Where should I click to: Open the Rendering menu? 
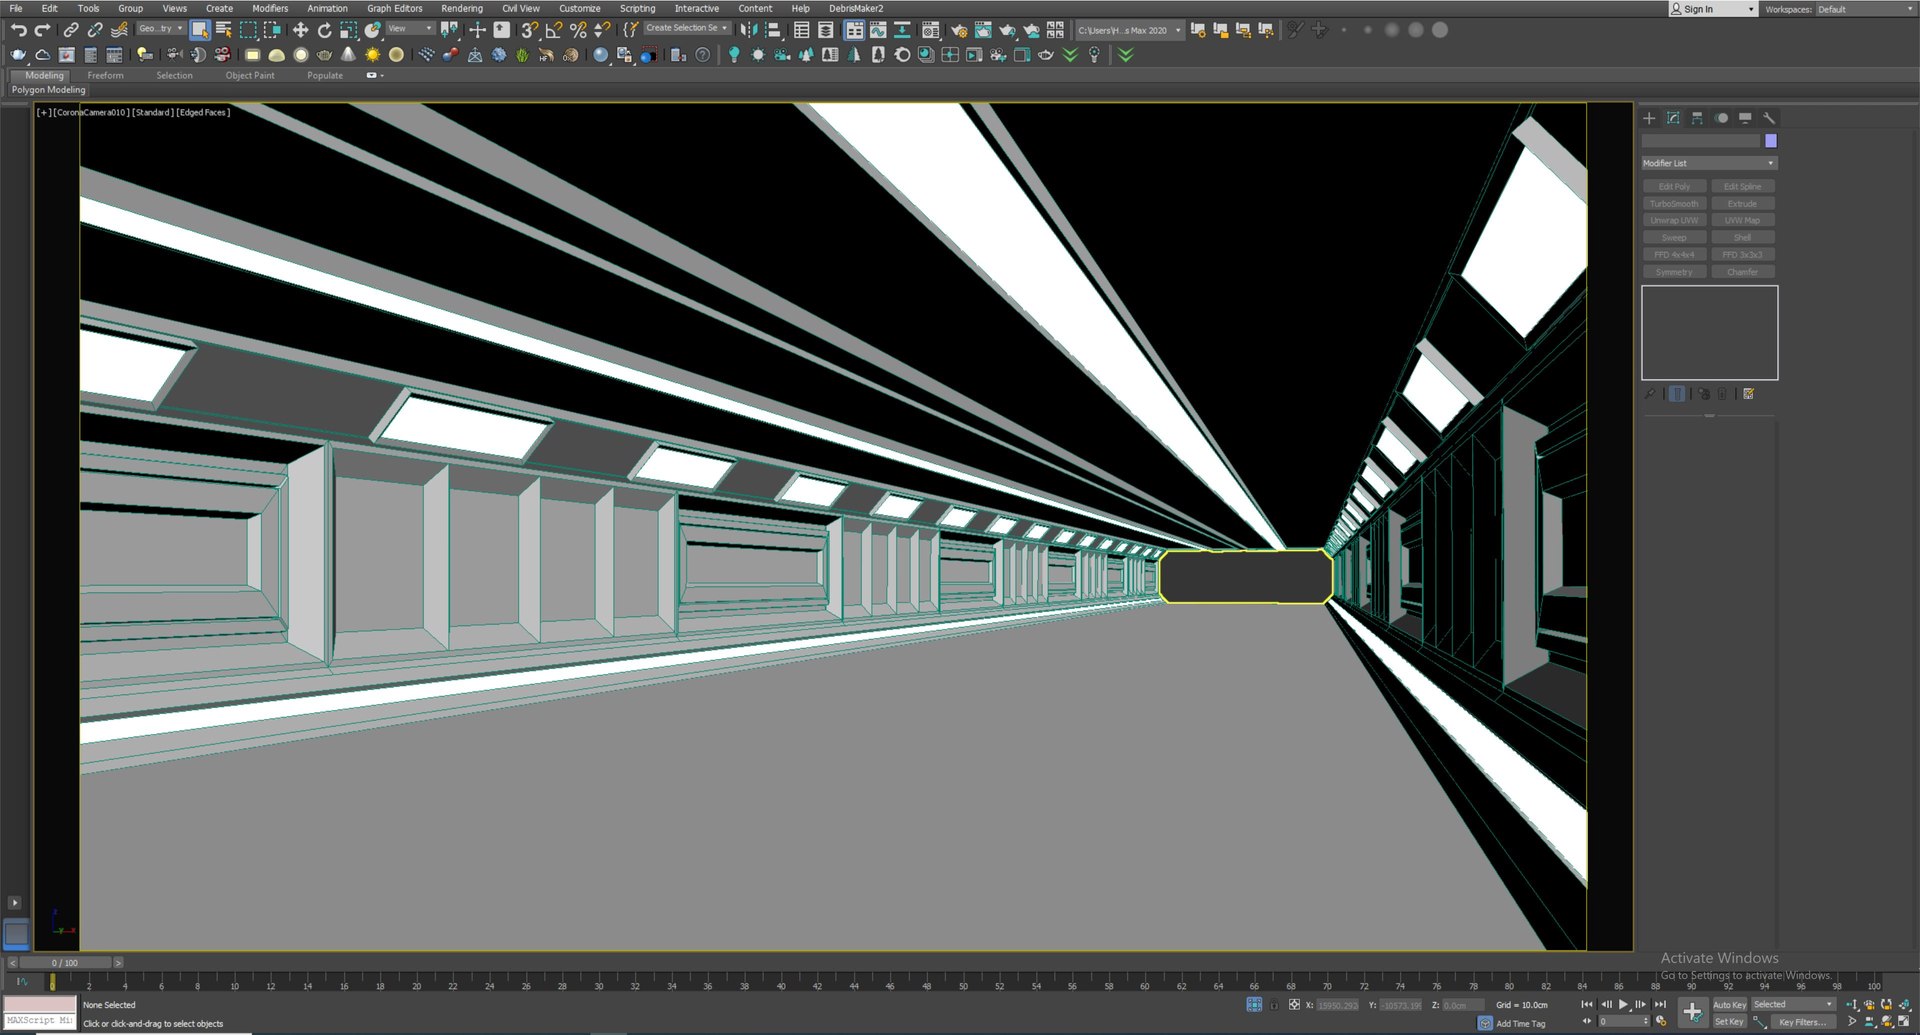click(462, 8)
